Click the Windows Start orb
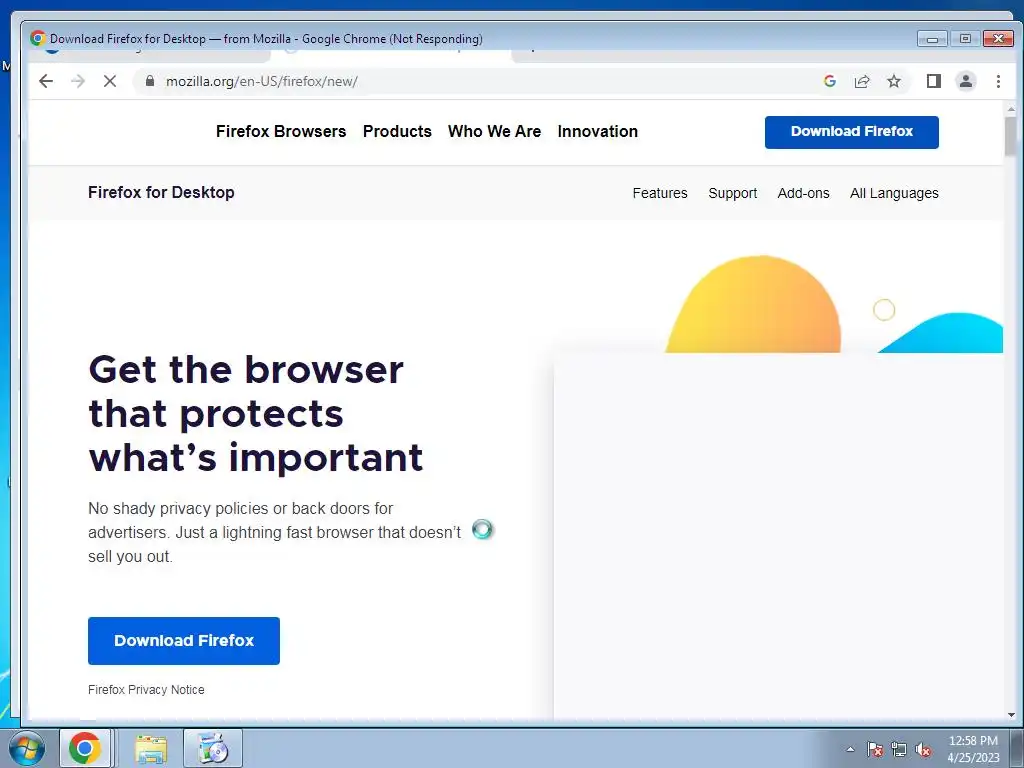The height and width of the screenshot is (768, 1024). tap(27, 748)
